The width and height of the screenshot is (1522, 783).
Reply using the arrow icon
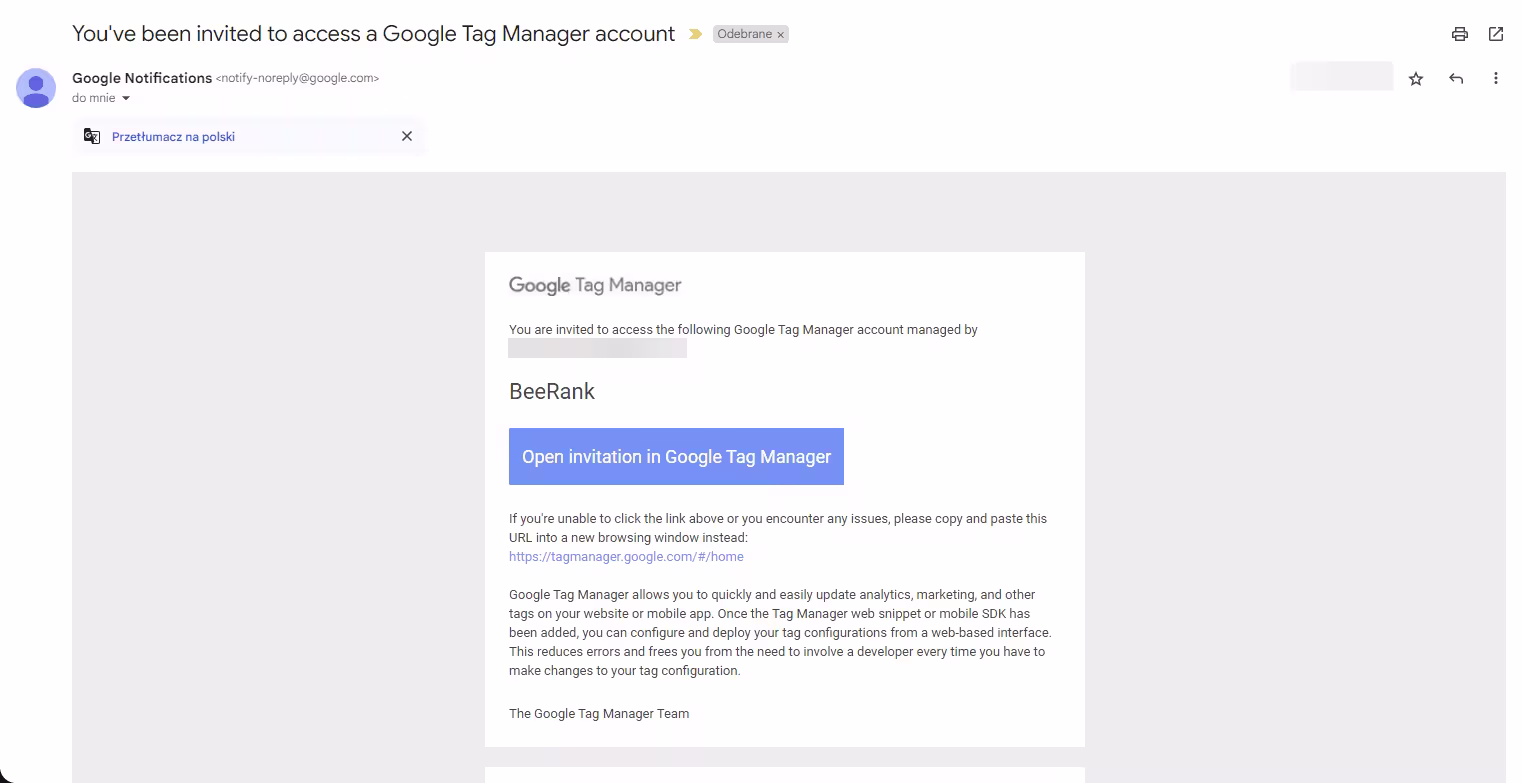tap(1455, 79)
